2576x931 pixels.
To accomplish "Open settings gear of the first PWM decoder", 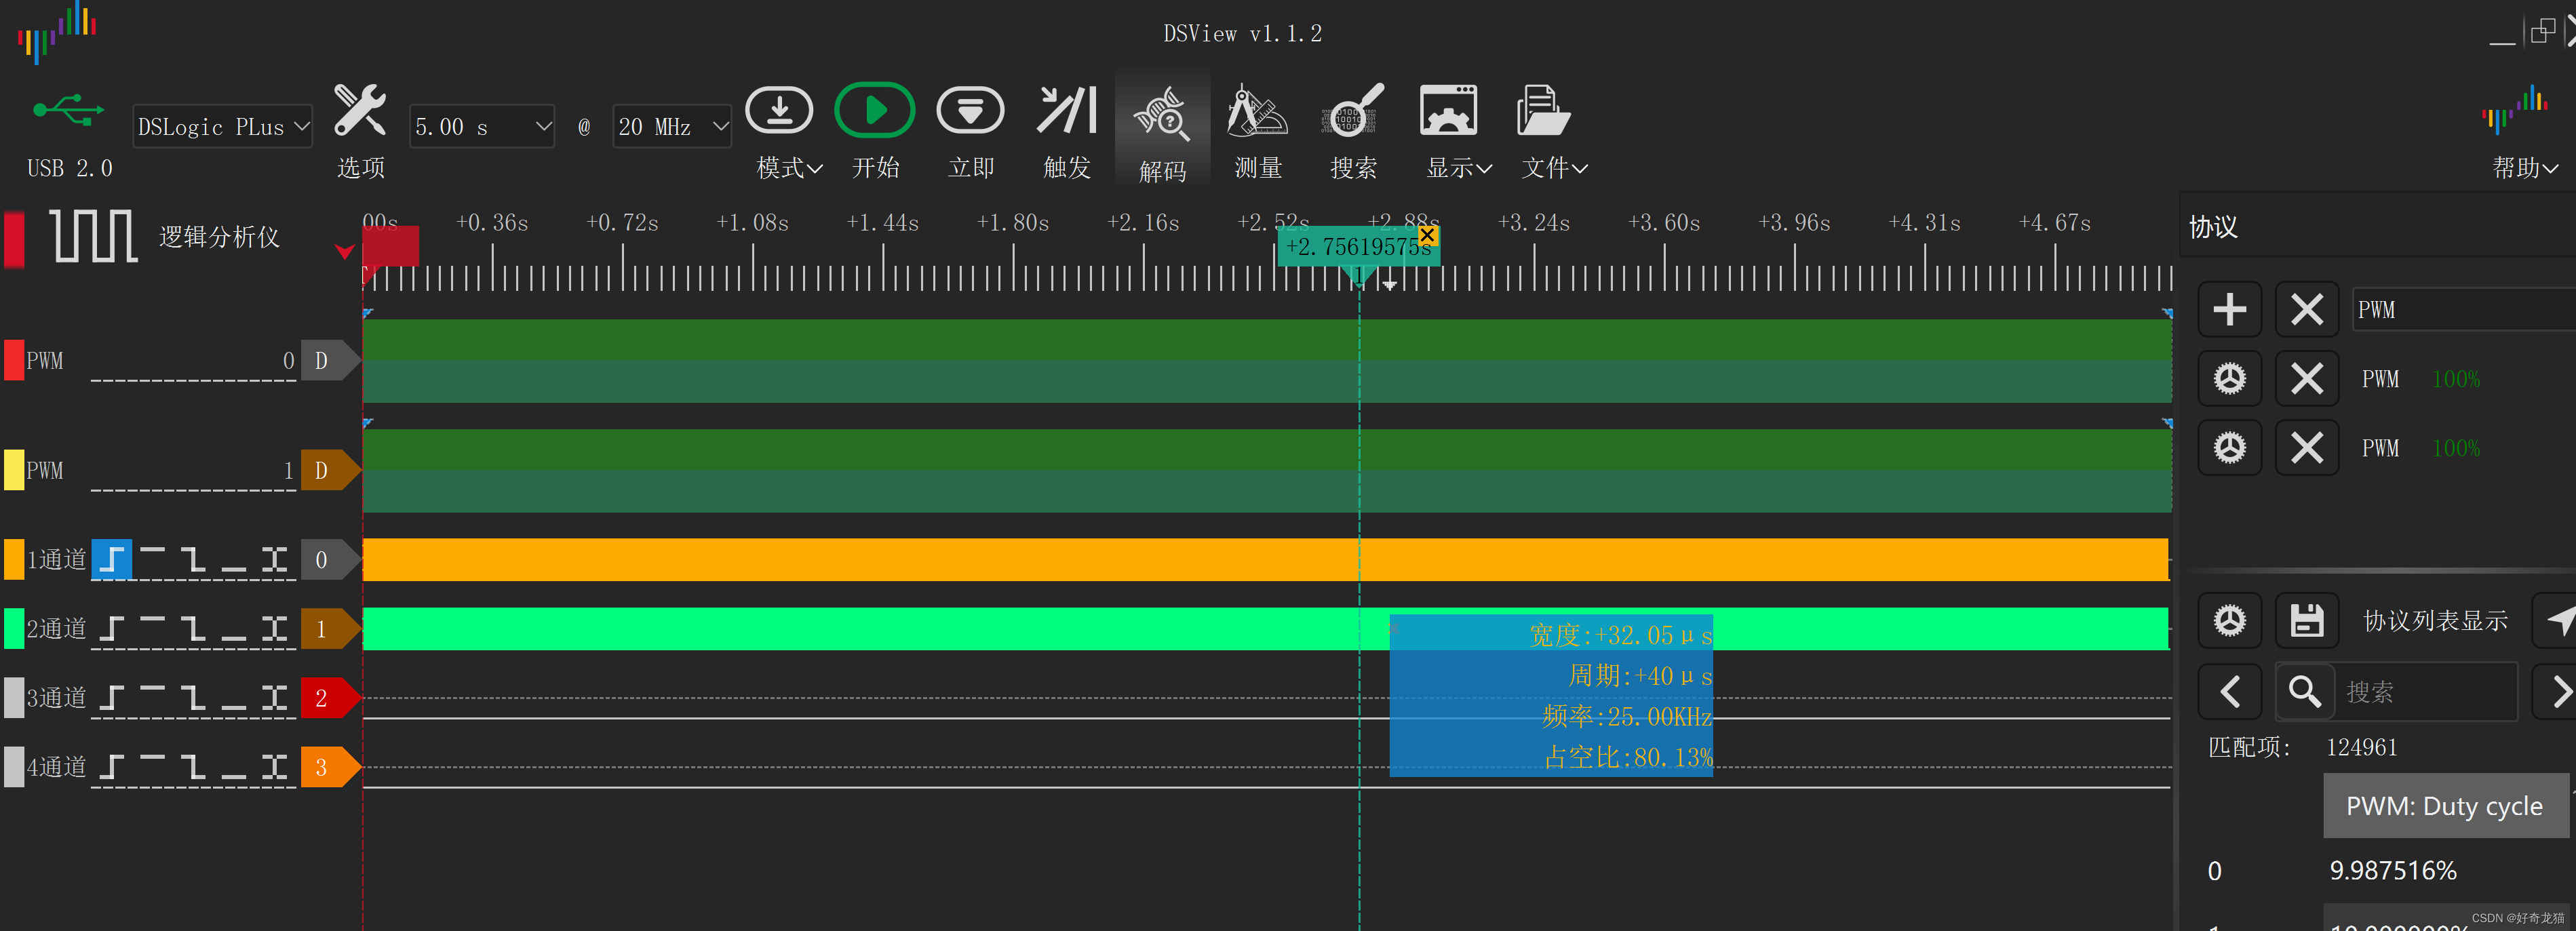I will (2230, 378).
